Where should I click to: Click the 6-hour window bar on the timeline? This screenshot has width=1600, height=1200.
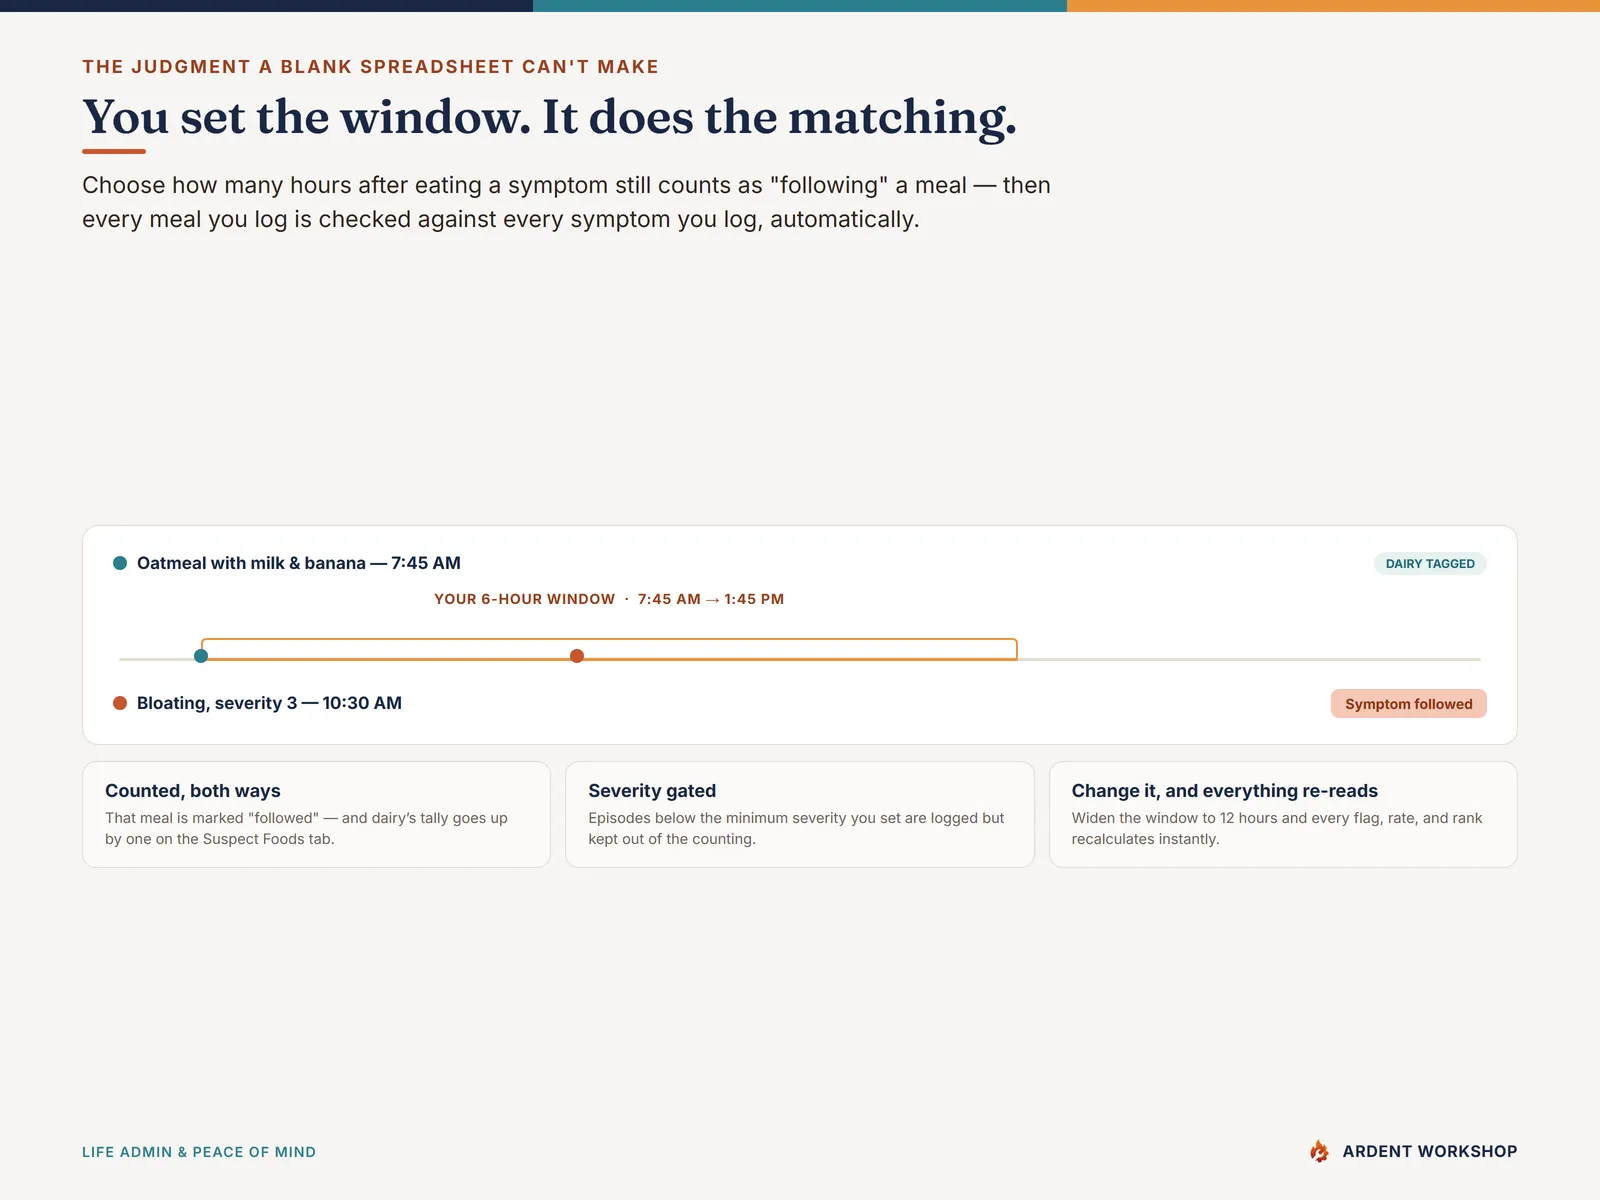[x=609, y=649]
